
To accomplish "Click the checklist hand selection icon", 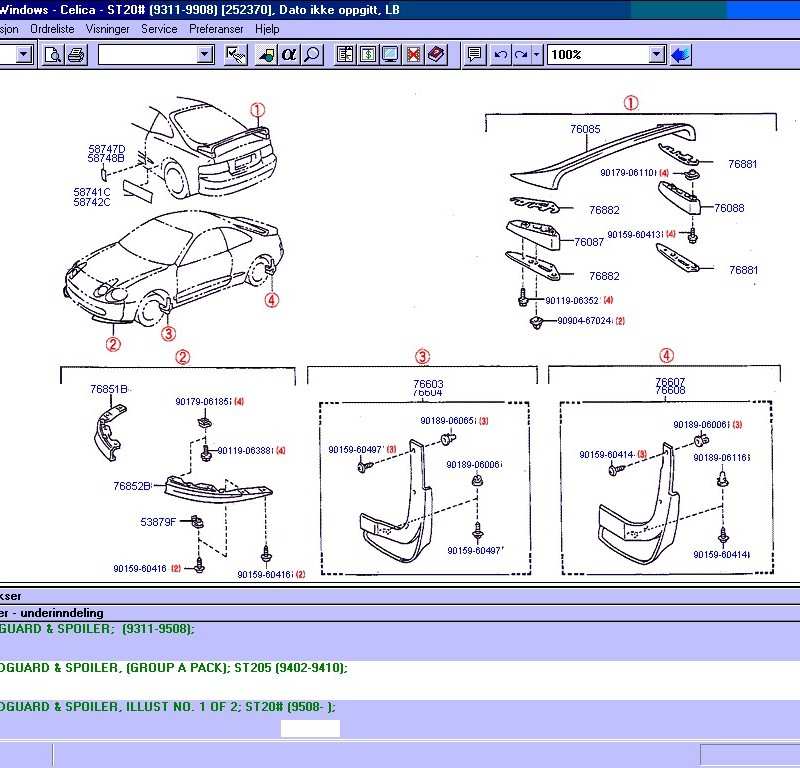I will (x=236, y=55).
